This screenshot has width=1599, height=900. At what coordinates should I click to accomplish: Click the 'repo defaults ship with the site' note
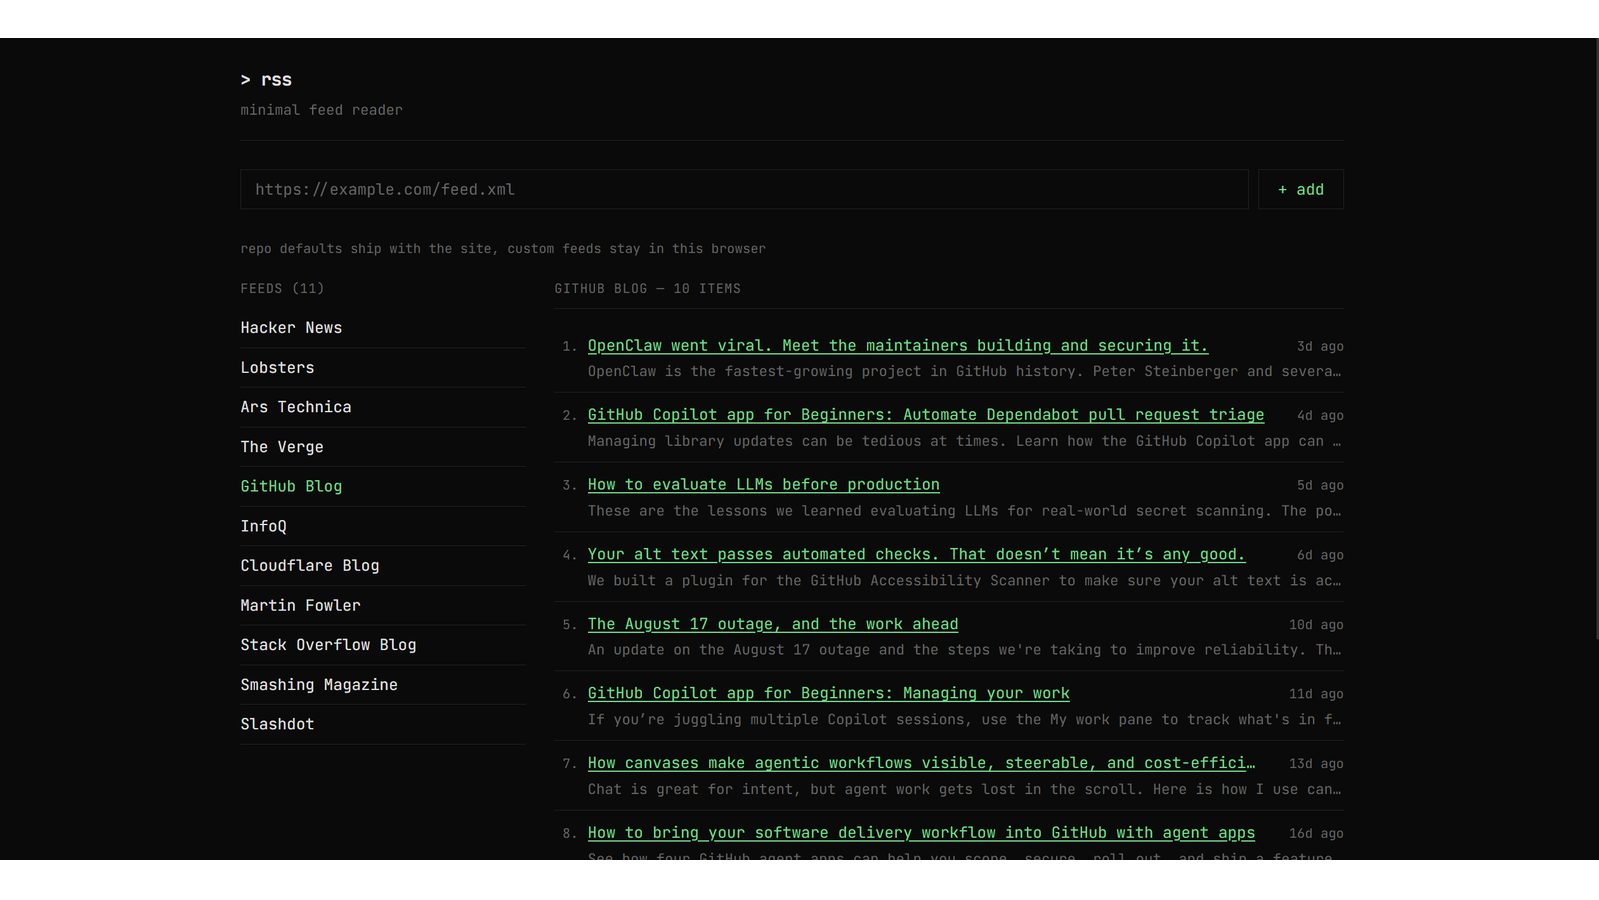point(503,249)
